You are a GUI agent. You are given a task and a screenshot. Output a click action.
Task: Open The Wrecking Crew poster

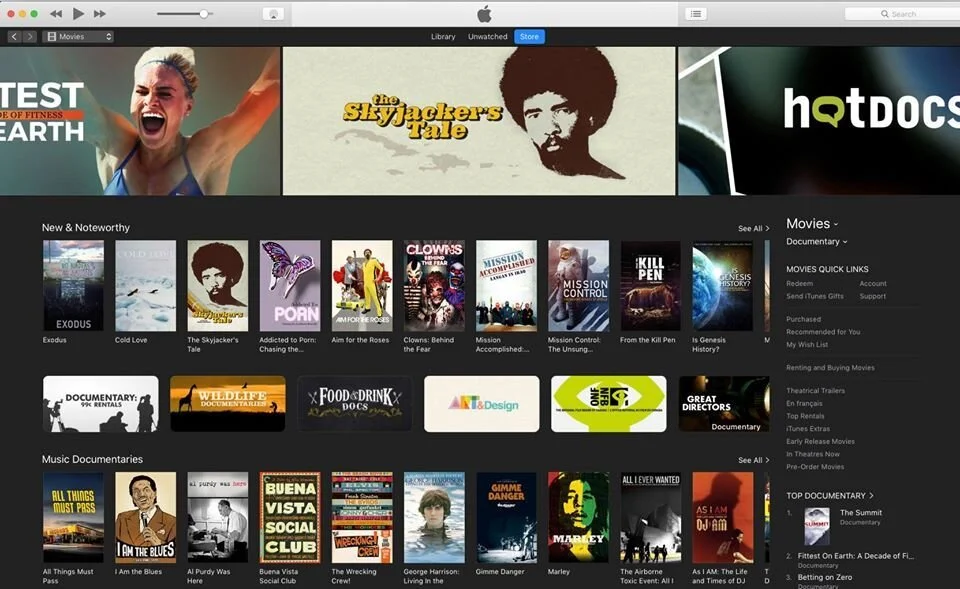362,517
